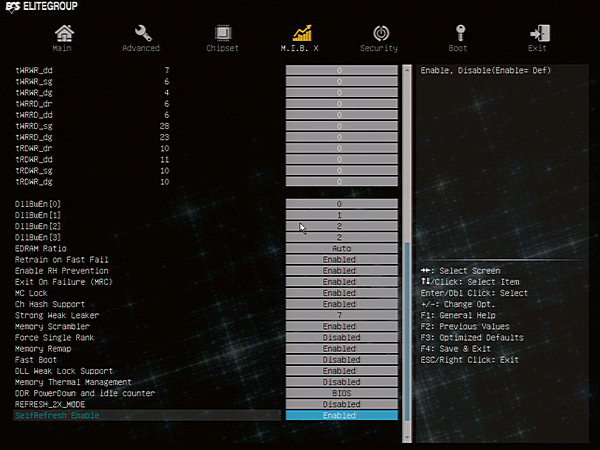Open DDR PowerDown and idle counter option
Image resolution: width=600 pixels, height=450 pixels.
342,393
